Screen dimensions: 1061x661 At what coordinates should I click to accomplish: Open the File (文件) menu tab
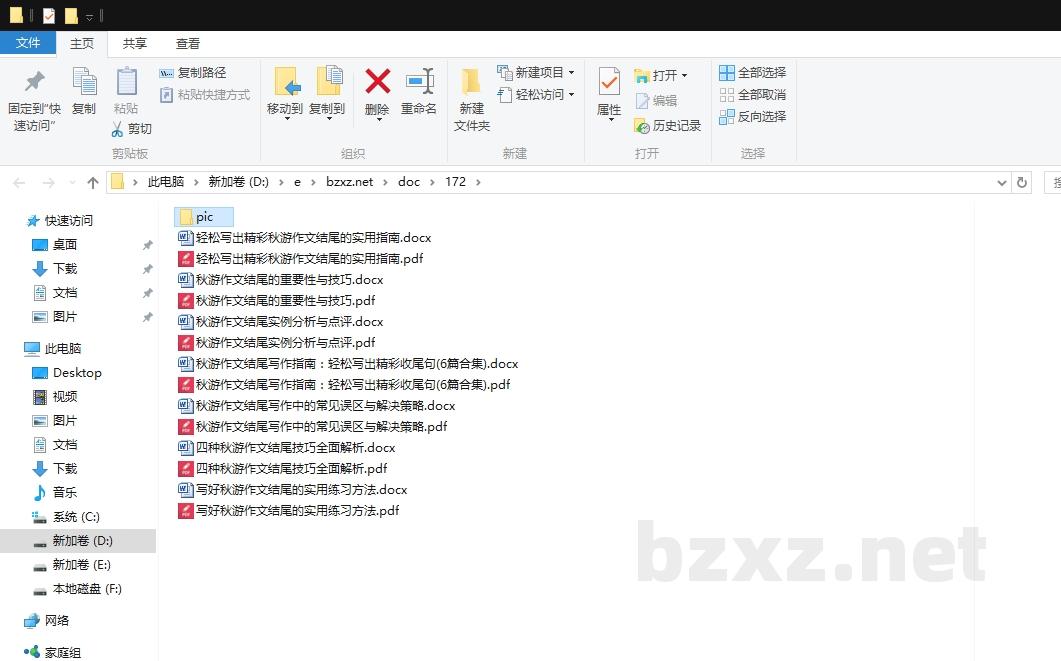pyautogui.click(x=28, y=43)
